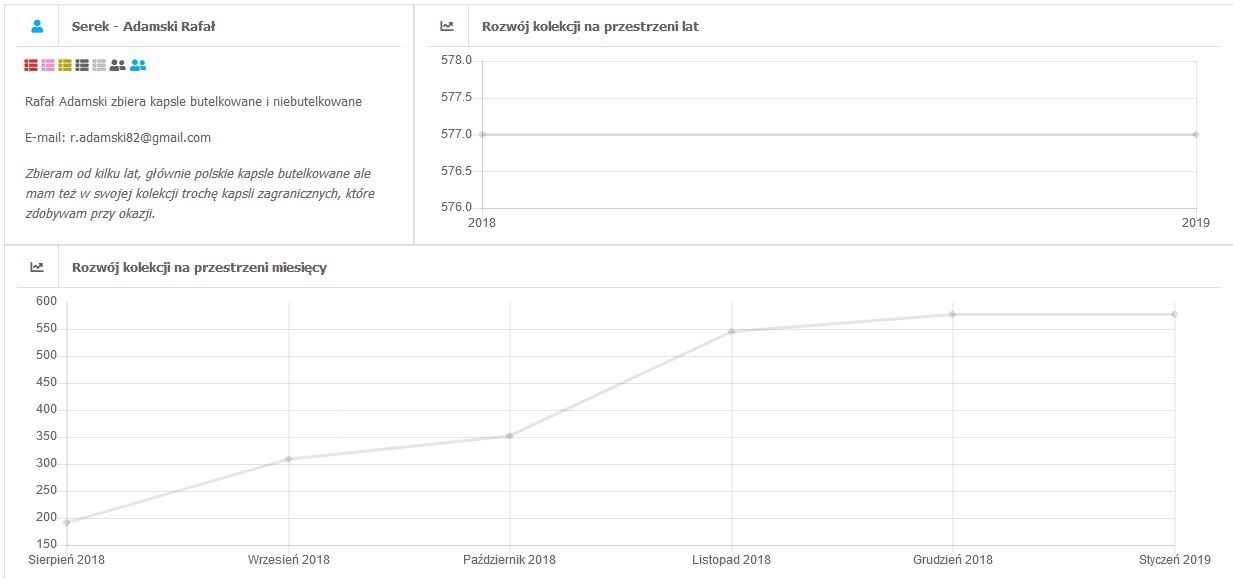Click the Styczeń 2019 data point
This screenshot has width=1233, height=579.
pyautogui.click(x=1174, y=314)
